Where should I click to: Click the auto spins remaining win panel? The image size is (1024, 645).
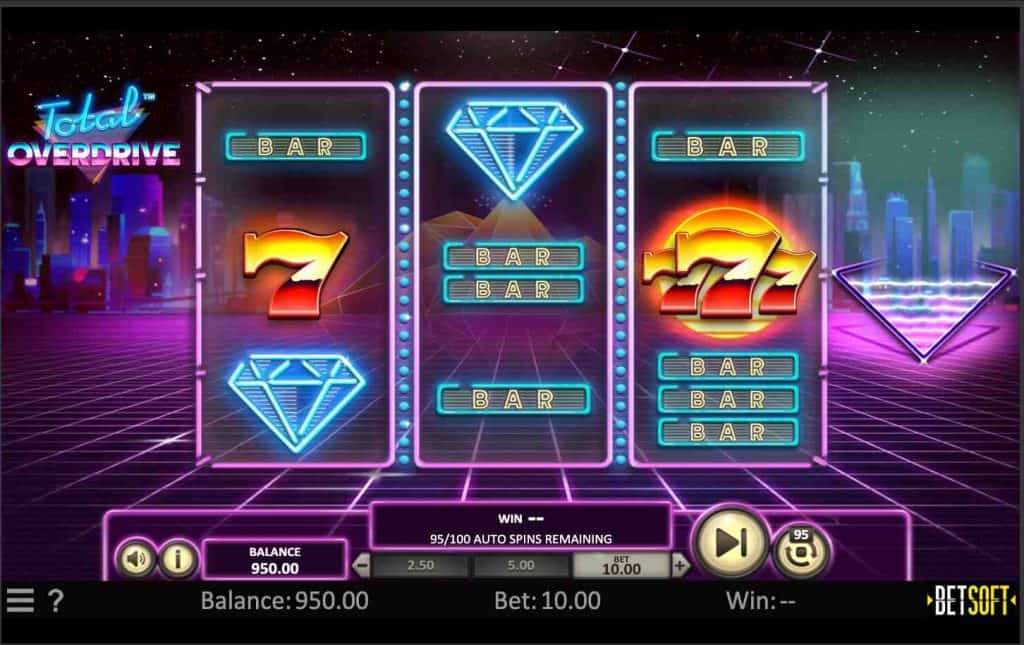[x=520, y=527]
